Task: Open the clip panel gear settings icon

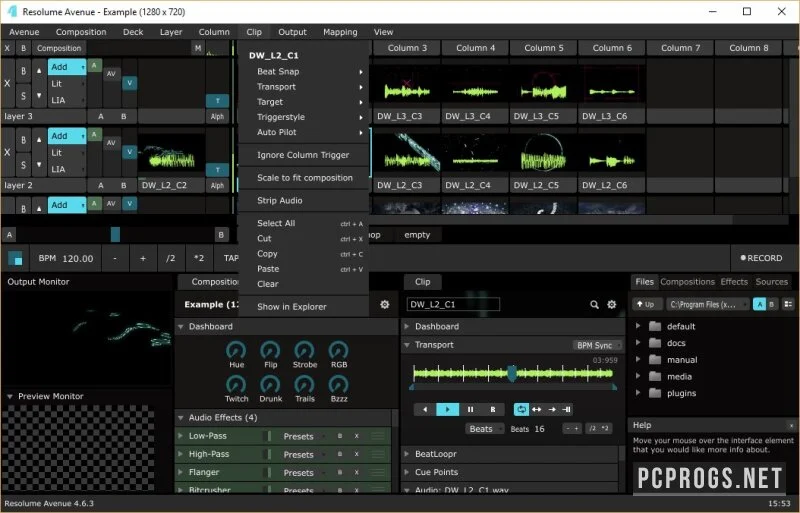Action: tap(611, 304)
